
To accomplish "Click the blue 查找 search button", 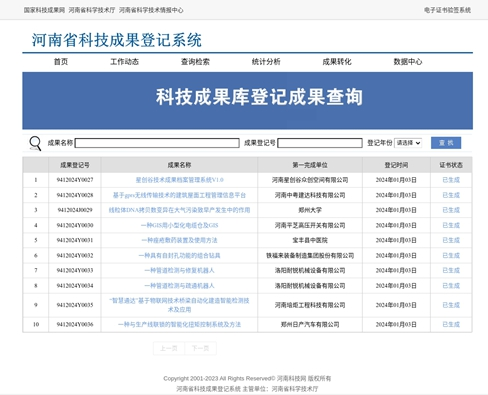I will [446, 143].
